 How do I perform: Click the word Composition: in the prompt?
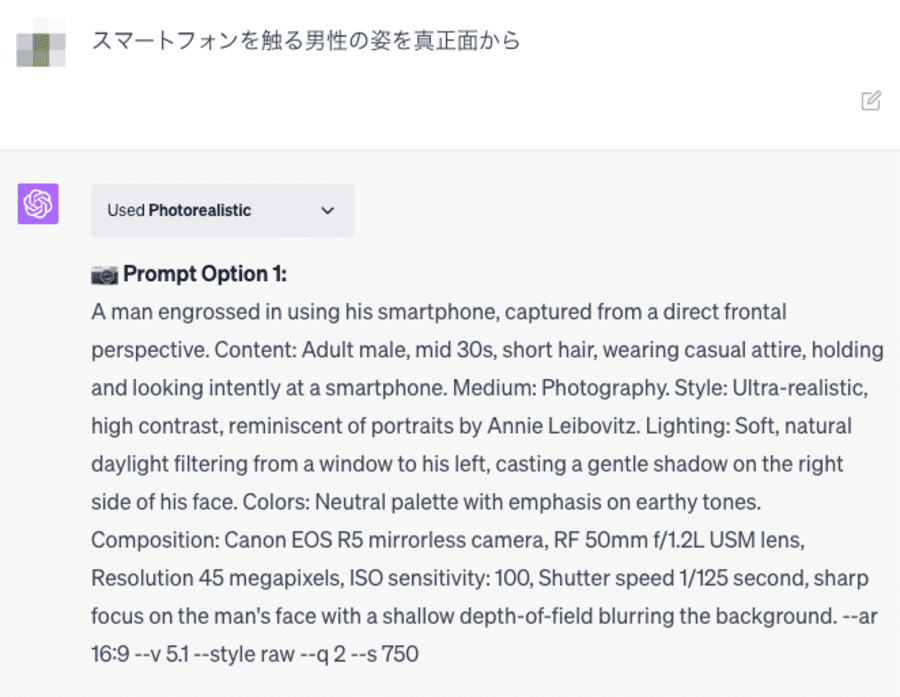(155, 540)
